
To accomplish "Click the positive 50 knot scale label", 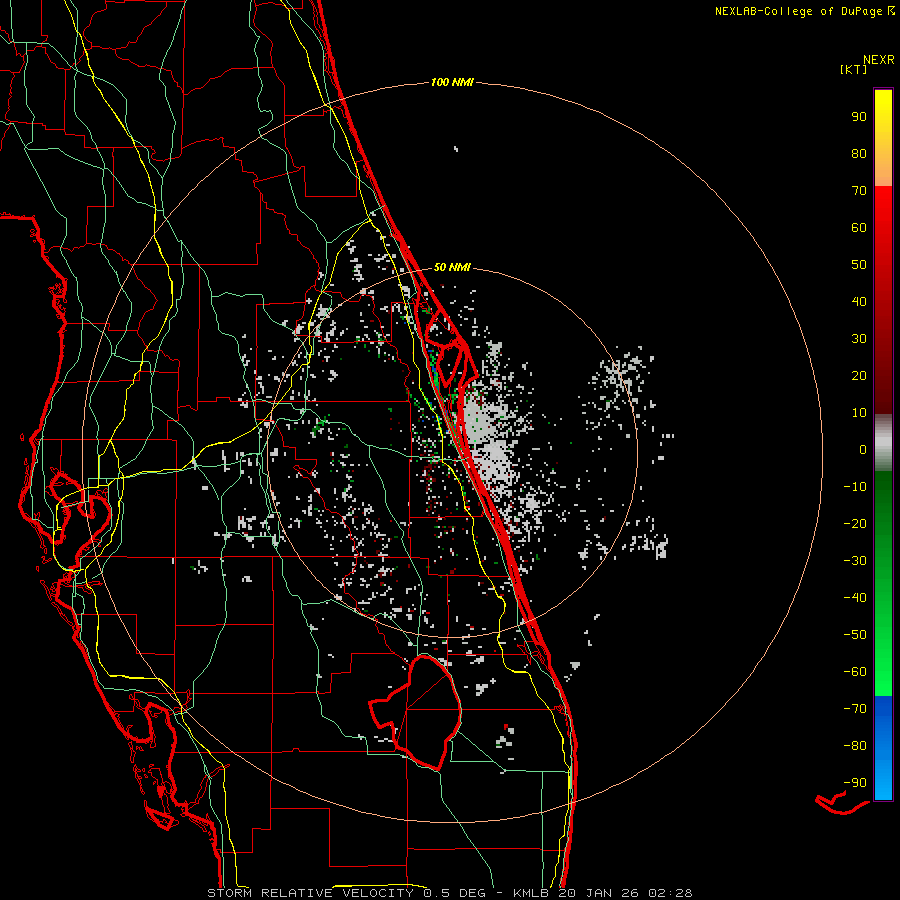I will coord(859,265).
